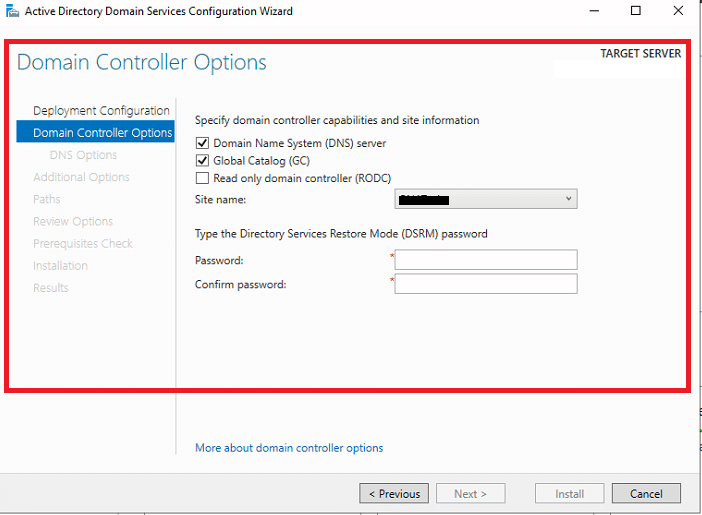The height and width of the screenshot is (515, 702).
Task: Focus the Confirm password field
Action: point(486,284)
